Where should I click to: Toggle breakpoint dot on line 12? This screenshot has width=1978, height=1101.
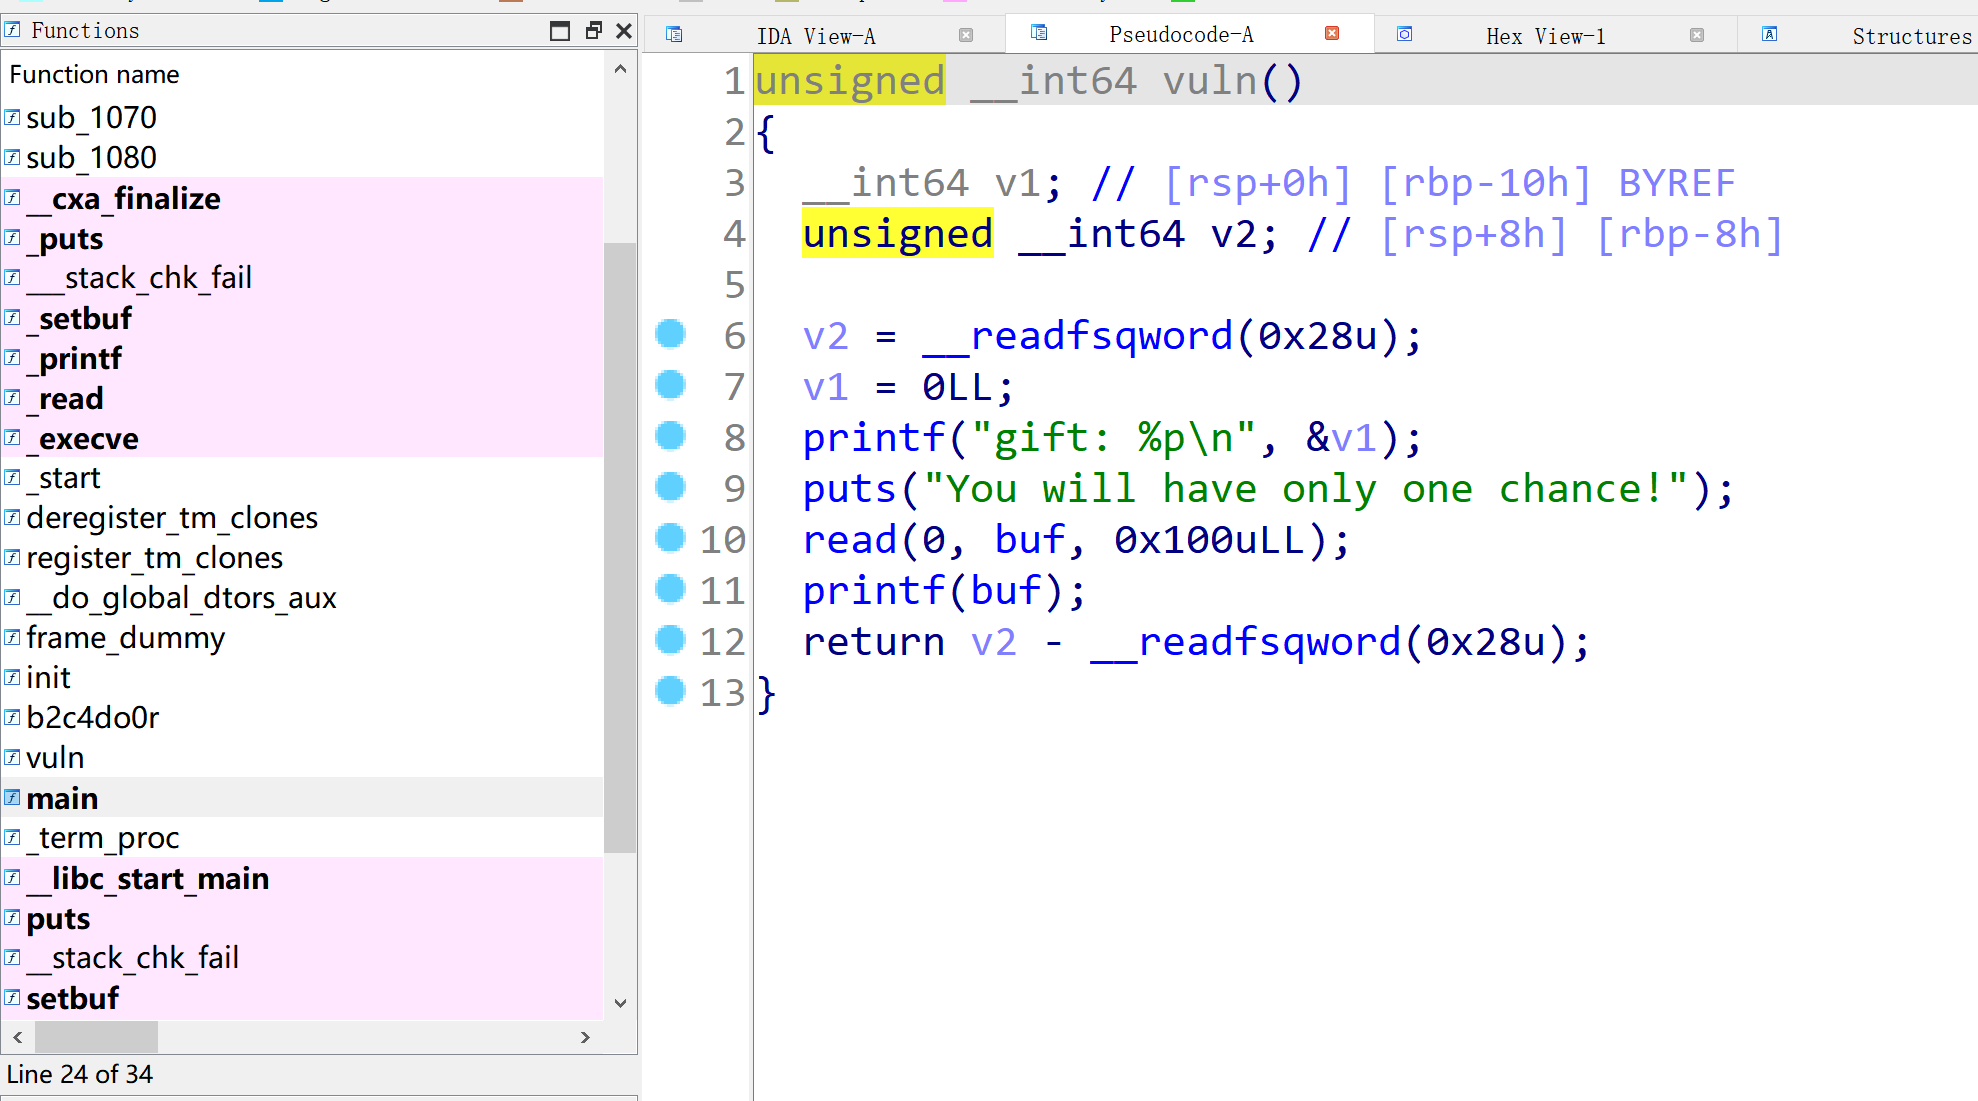(x=670, y=639)
